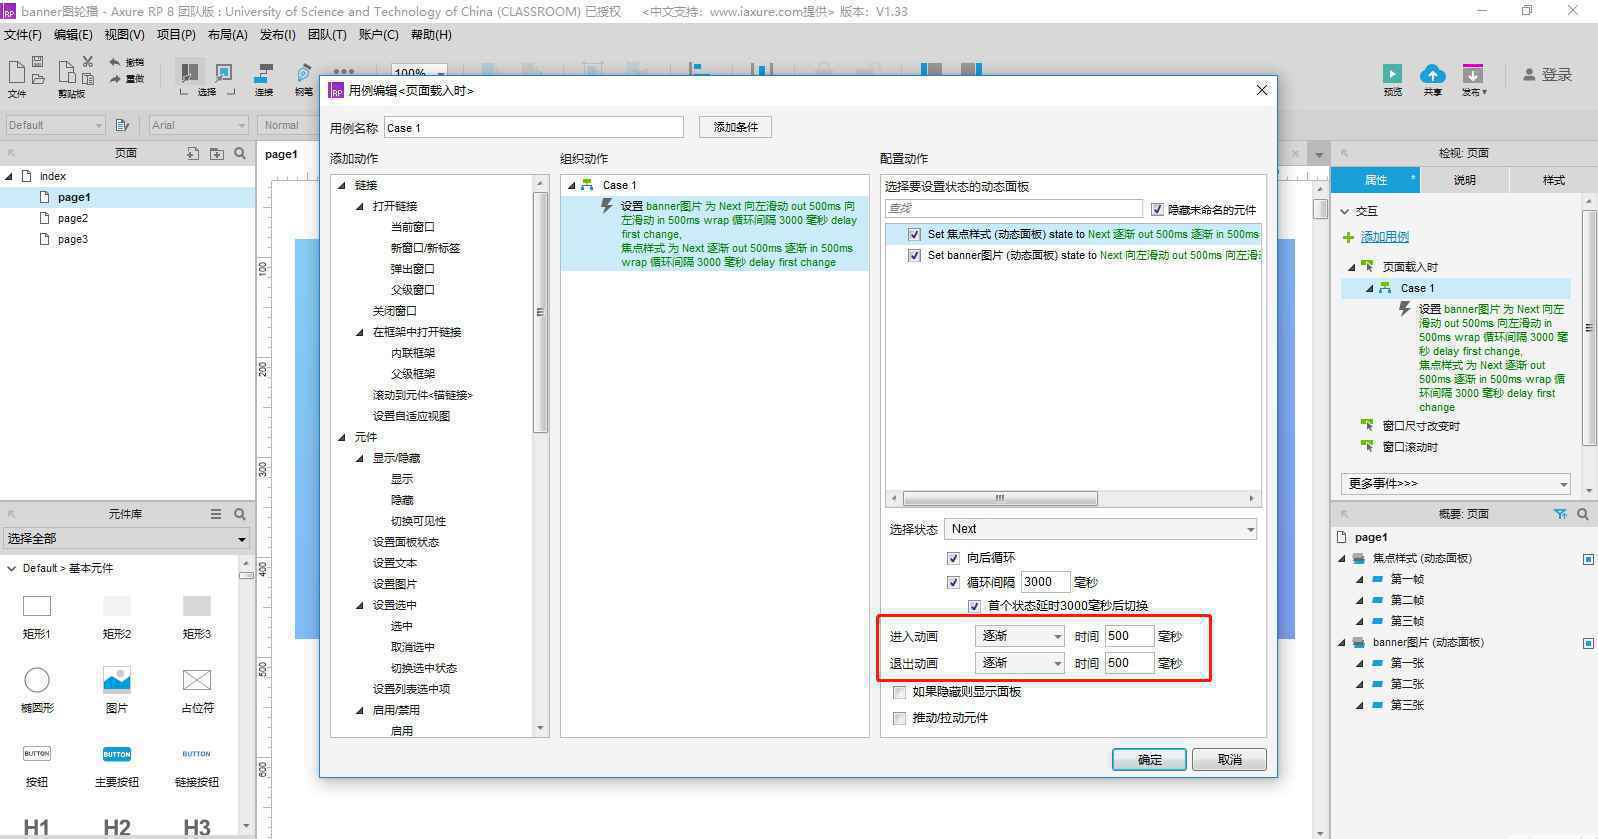Click search icon in pages panel

240,153
